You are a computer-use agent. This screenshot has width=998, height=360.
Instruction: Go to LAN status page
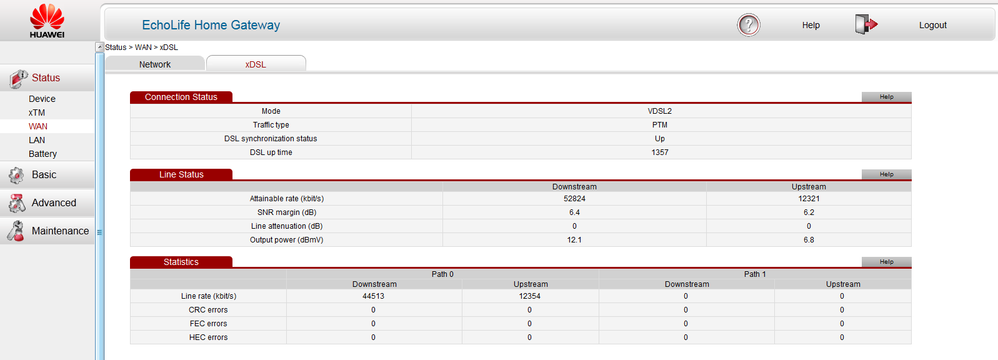point(37,140)
